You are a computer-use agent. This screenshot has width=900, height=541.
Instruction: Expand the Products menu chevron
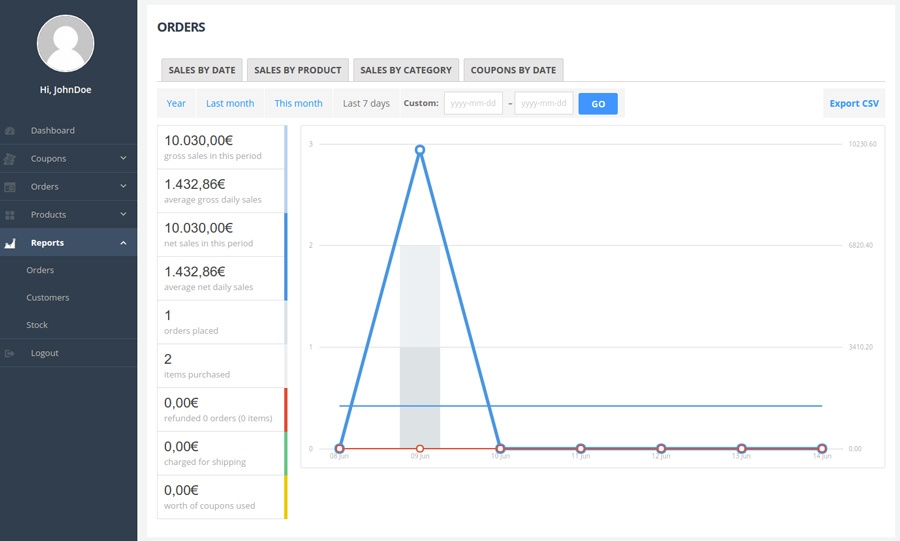click(x=123, y=214)
